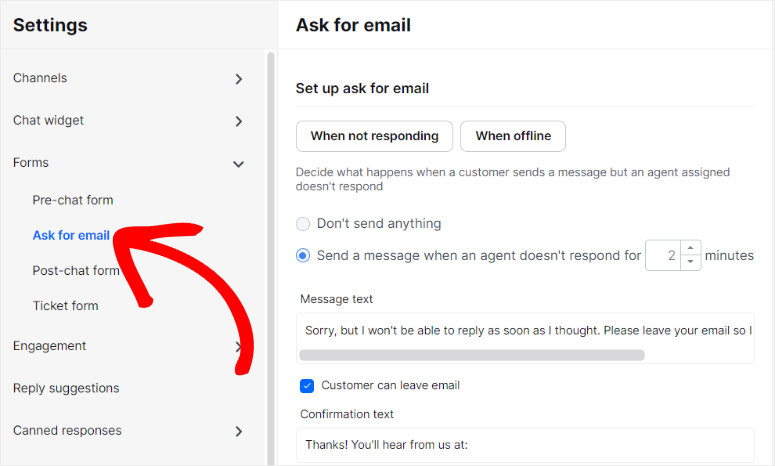
Task: Open Engagement settings
Action: [x=49, y=346]
